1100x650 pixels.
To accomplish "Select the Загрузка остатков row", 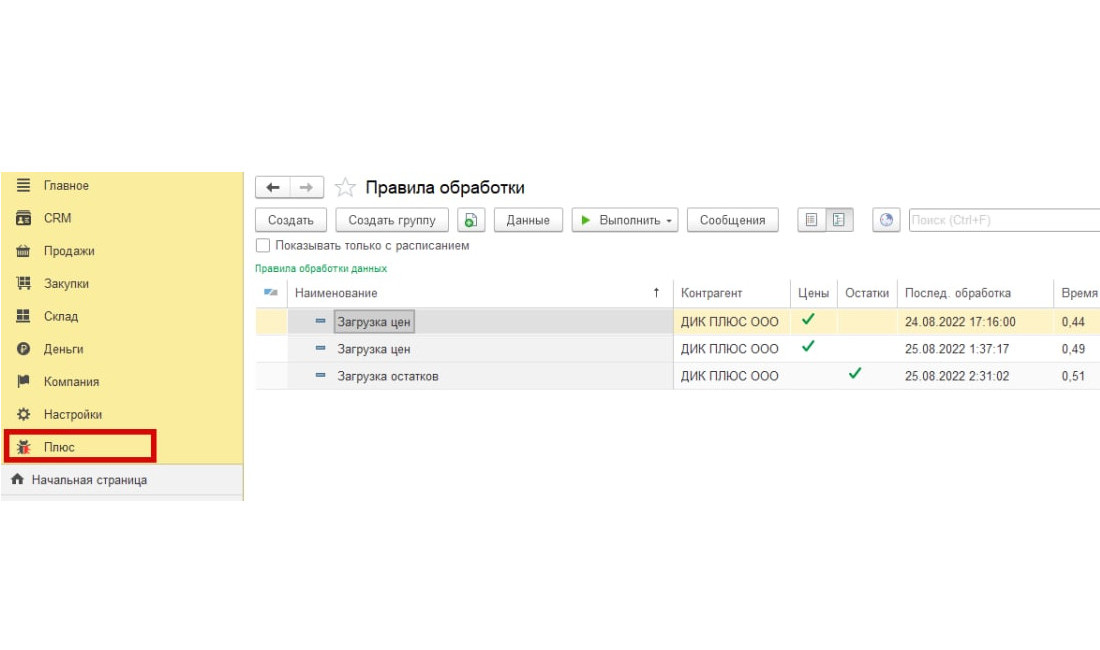I will [388, 376].
